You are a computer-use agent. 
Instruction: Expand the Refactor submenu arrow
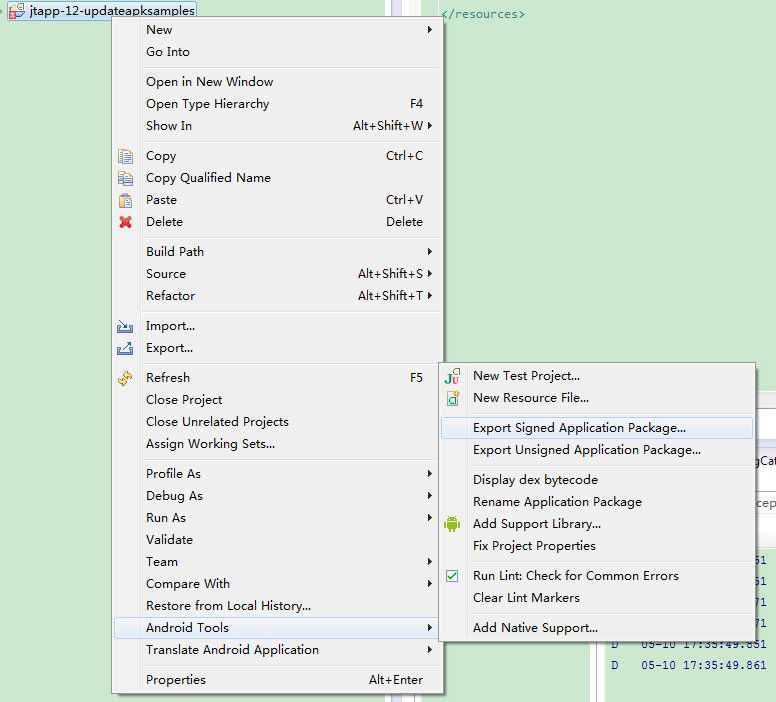(430, 296)
